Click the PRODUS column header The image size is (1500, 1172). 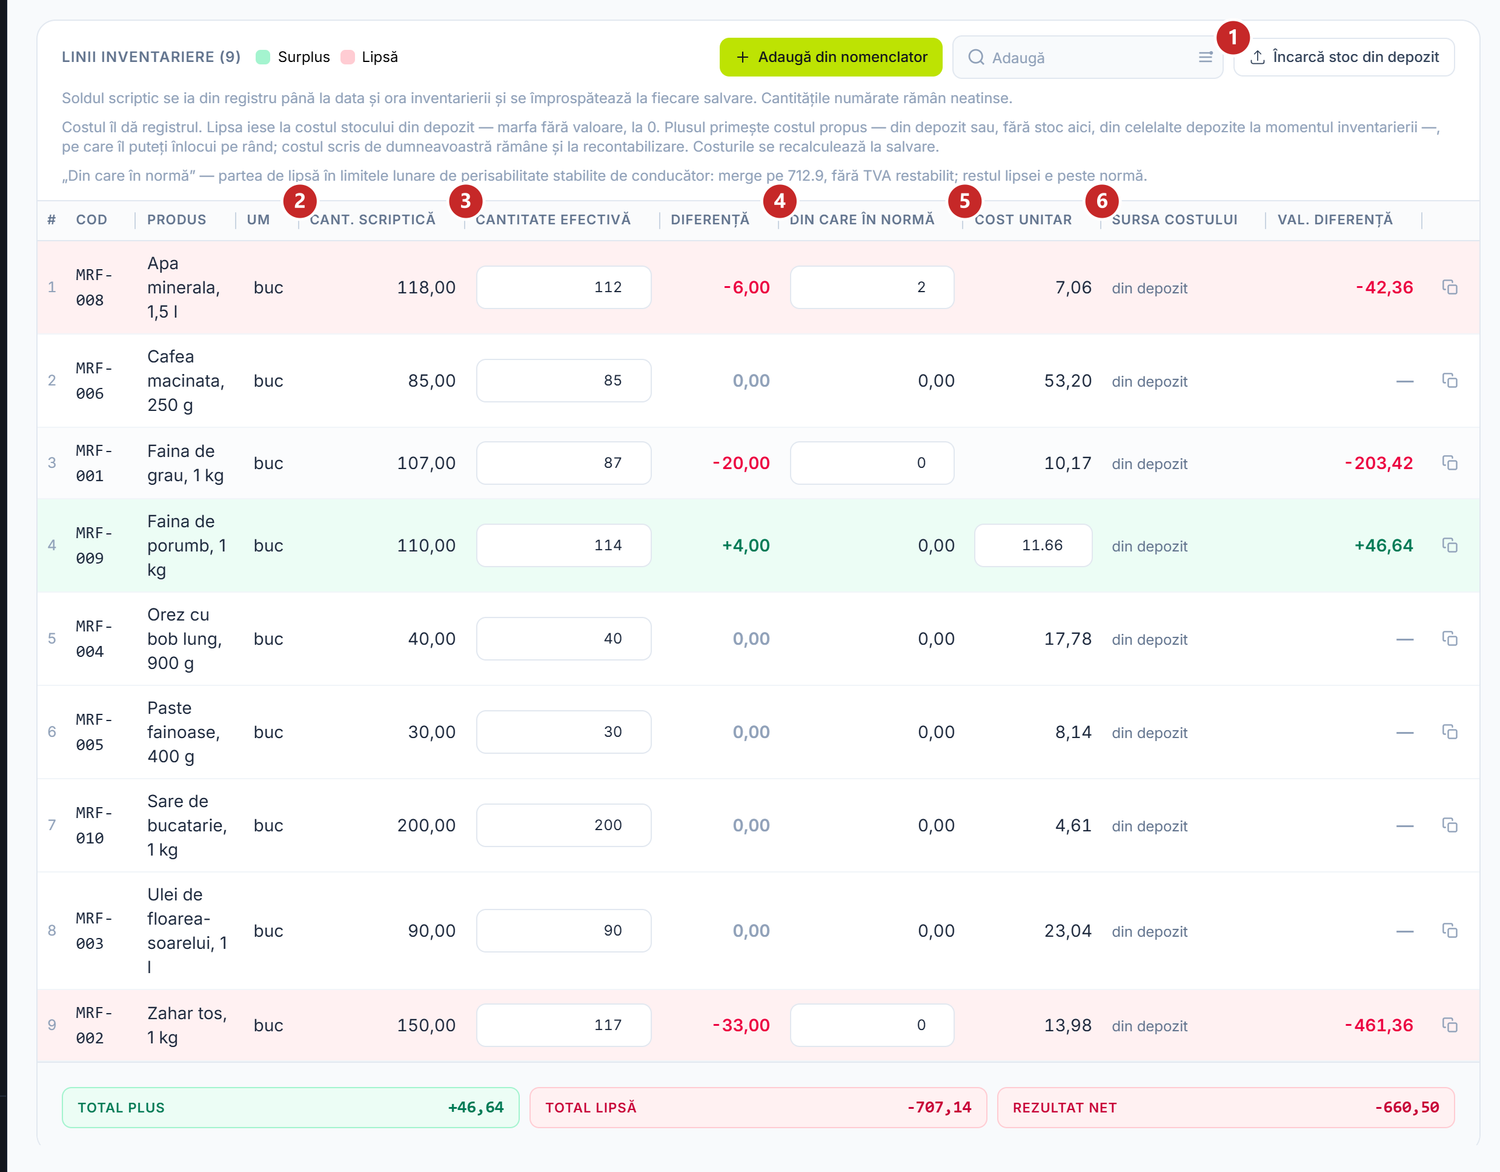pyautogui.click(x=177, y=220)
